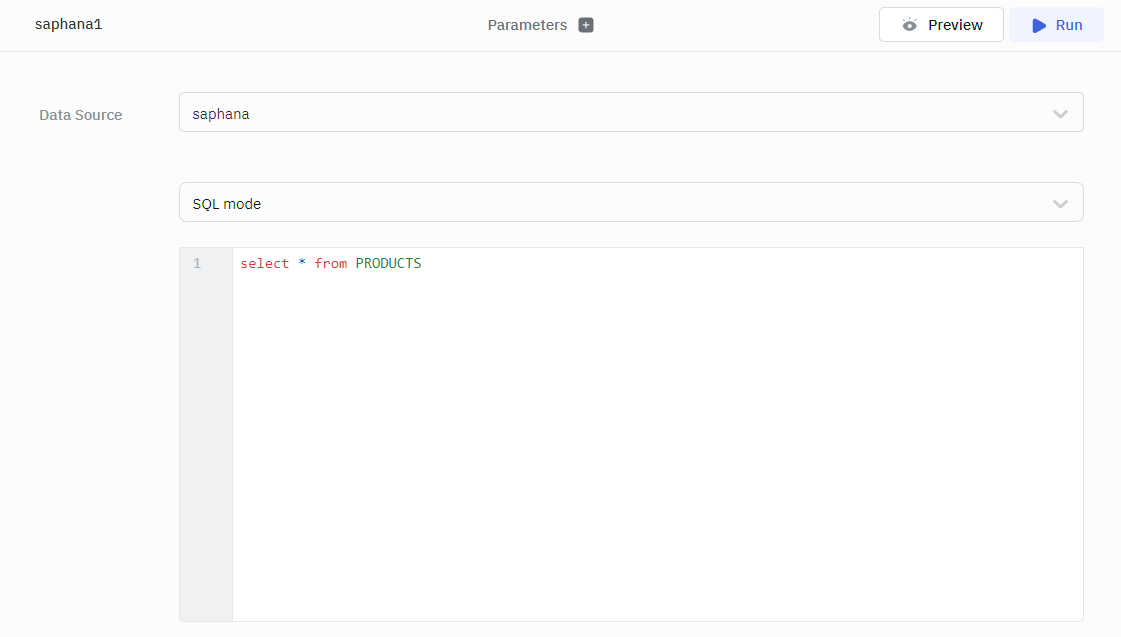Click line number 1 in editor gutter

[197, 264]
